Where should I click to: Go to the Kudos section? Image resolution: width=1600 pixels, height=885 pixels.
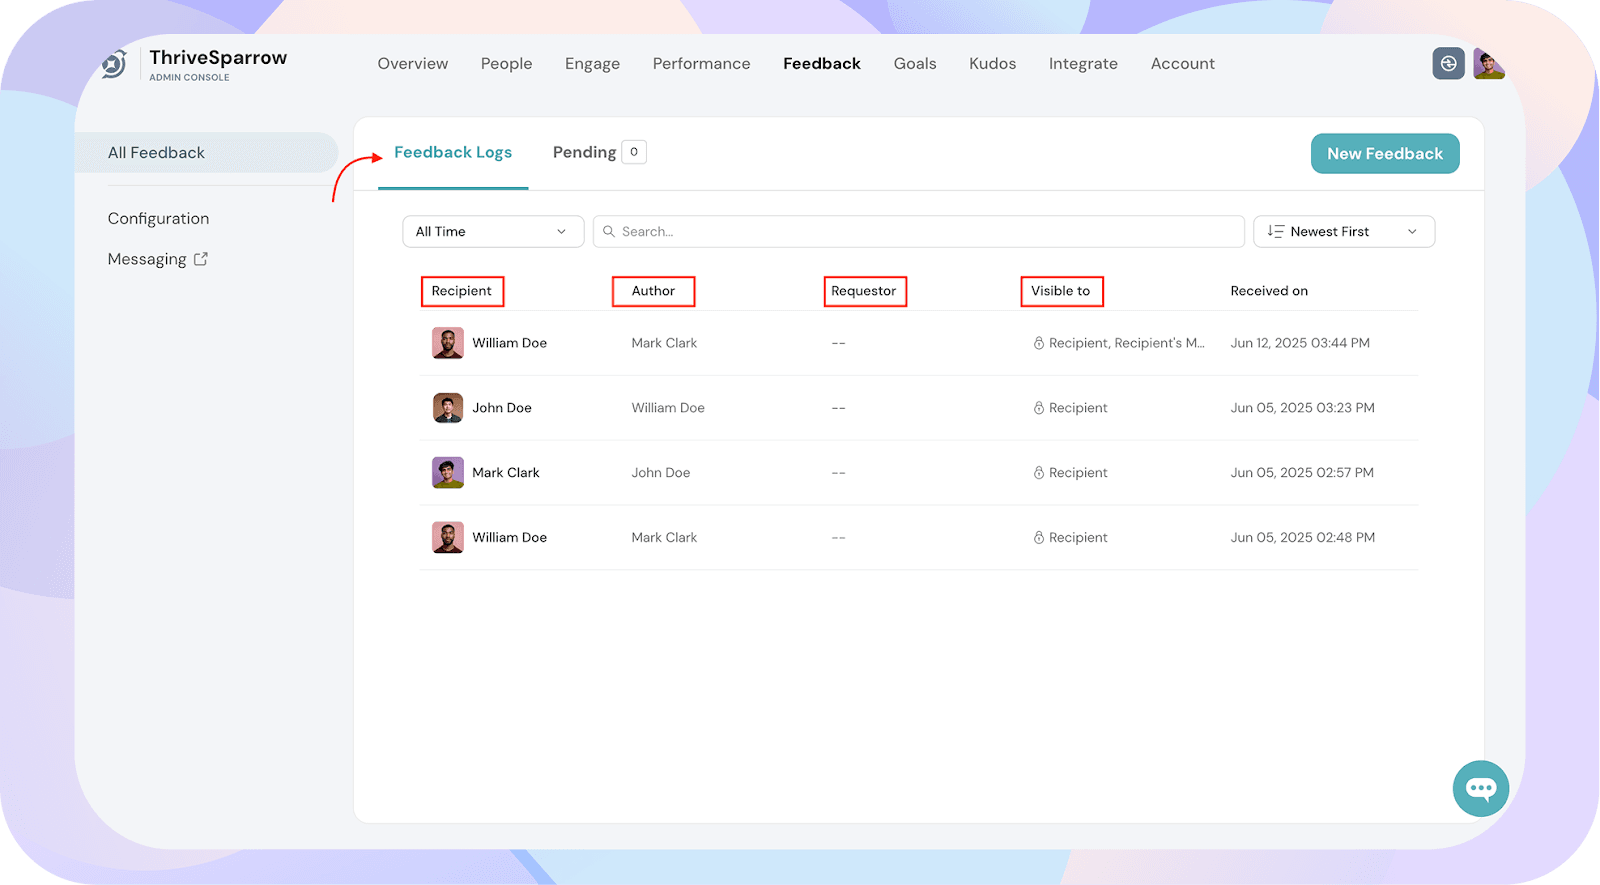[x=993, y=64]
